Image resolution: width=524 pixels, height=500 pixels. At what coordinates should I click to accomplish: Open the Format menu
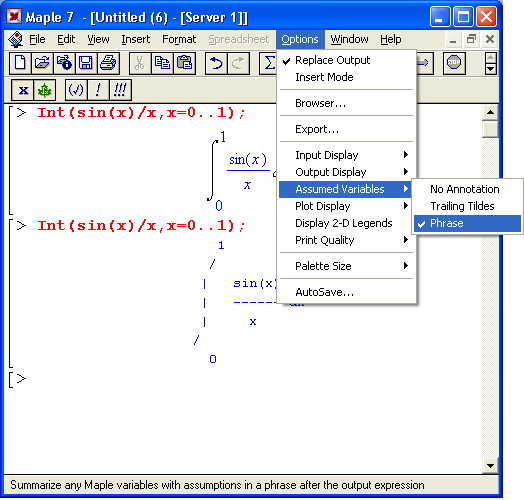[x=179, y=39]
